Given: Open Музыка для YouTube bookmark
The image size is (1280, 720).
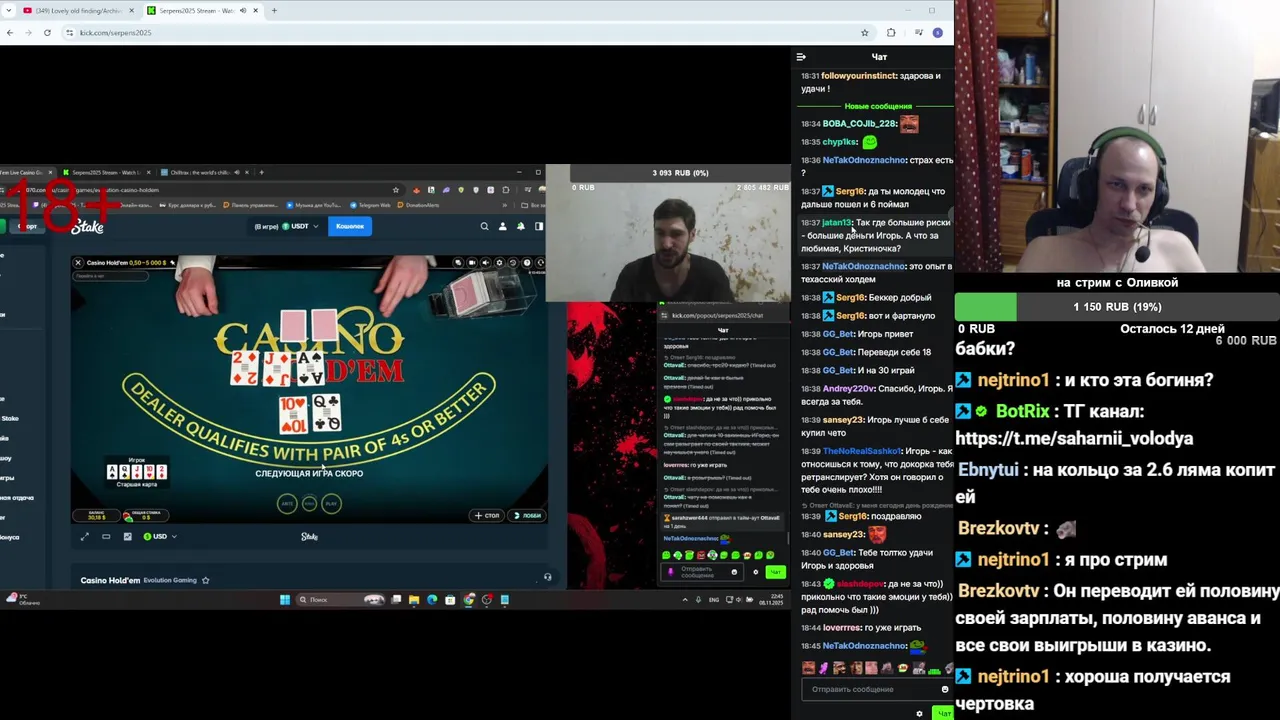Looking at the screenshot, I should [x=315, y=205].
